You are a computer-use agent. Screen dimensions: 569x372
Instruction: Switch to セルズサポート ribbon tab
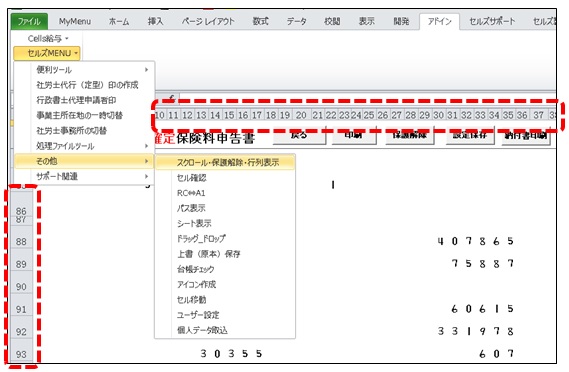click(x=492, y=21)
